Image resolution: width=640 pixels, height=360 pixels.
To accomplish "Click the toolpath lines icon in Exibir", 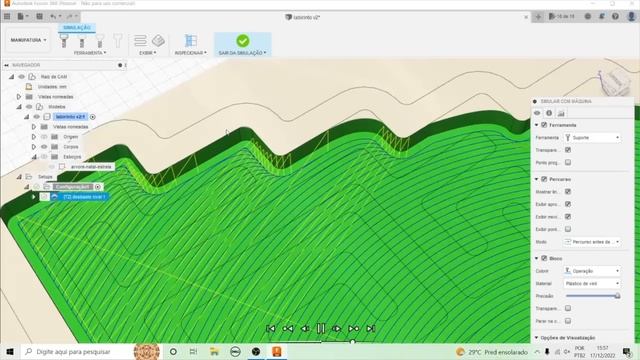I will tap(140, 40).
